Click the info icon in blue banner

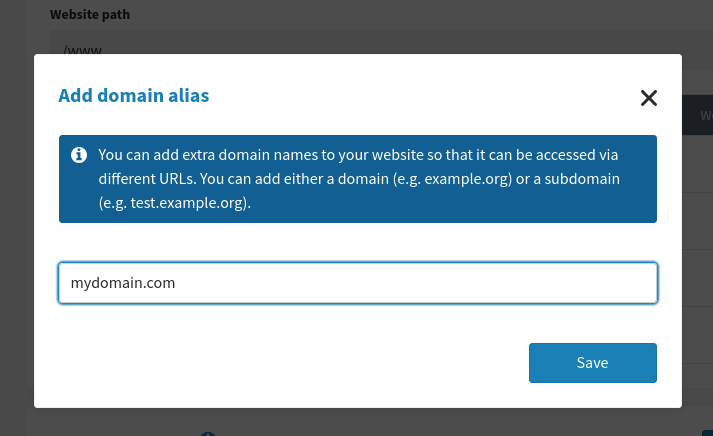[x=78, y=156]
